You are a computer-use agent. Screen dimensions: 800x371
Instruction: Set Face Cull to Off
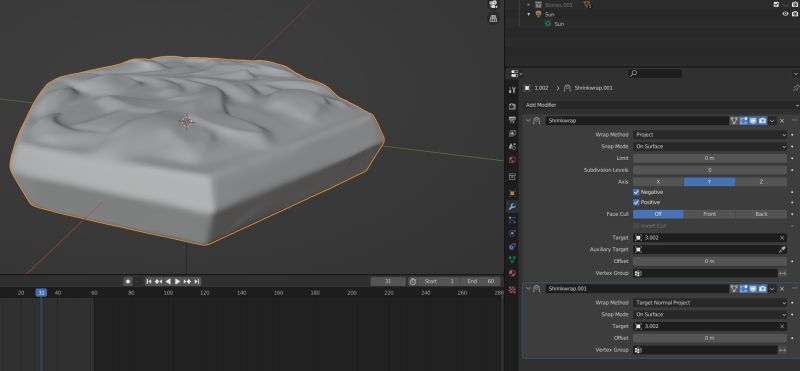click(x=658, y=214)
